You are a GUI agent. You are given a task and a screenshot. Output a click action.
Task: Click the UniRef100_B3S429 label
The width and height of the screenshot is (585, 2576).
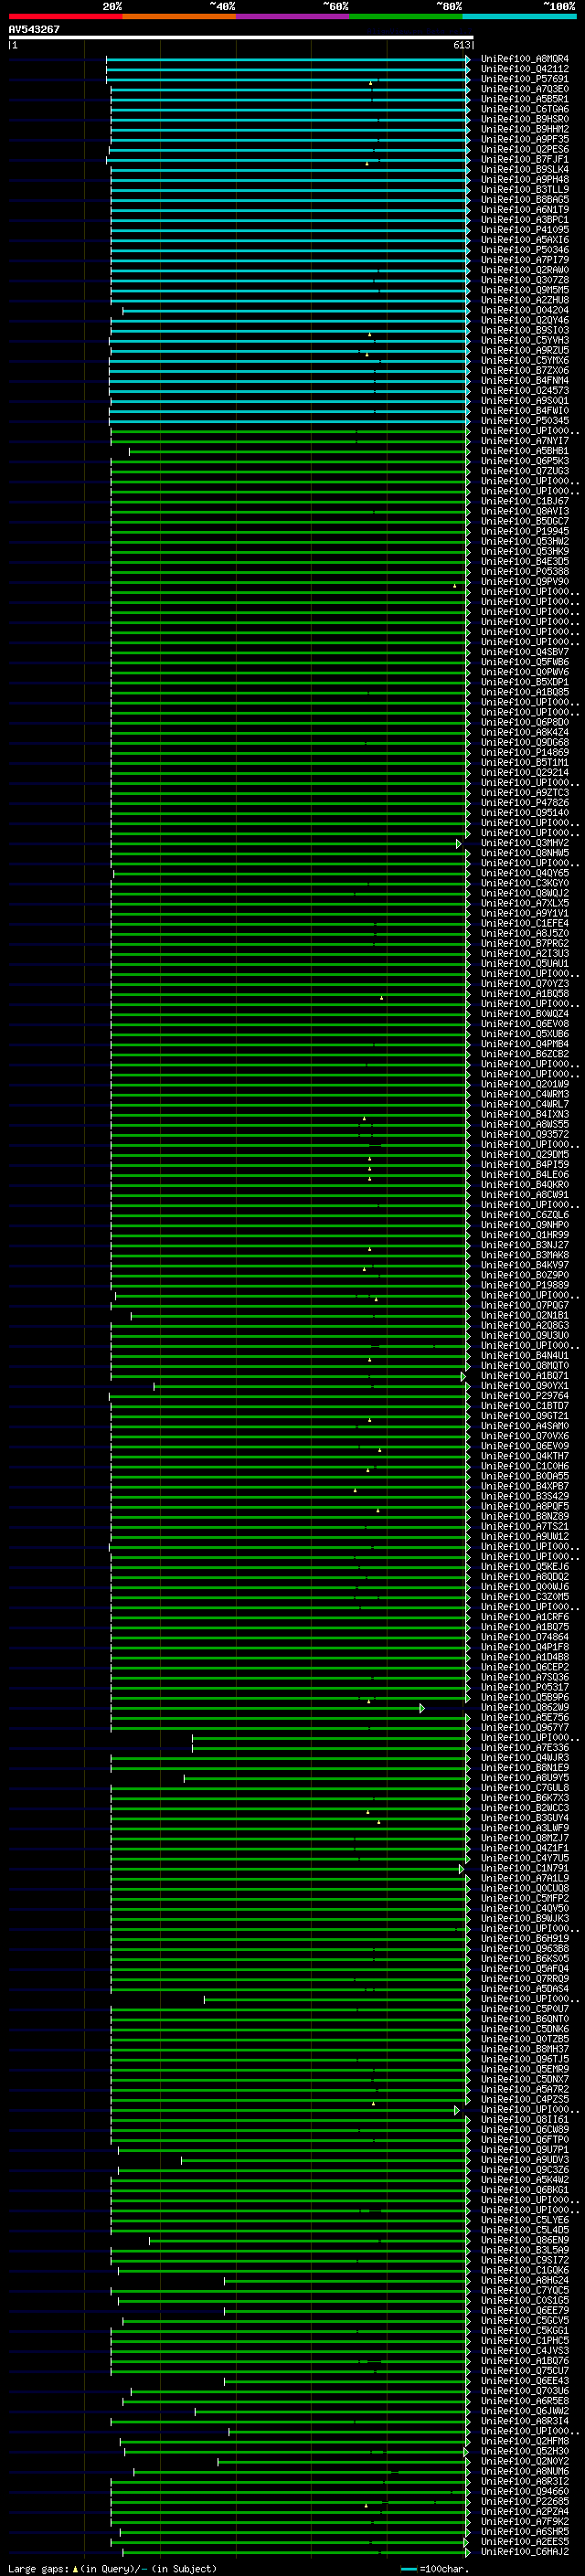[524, 1496]
